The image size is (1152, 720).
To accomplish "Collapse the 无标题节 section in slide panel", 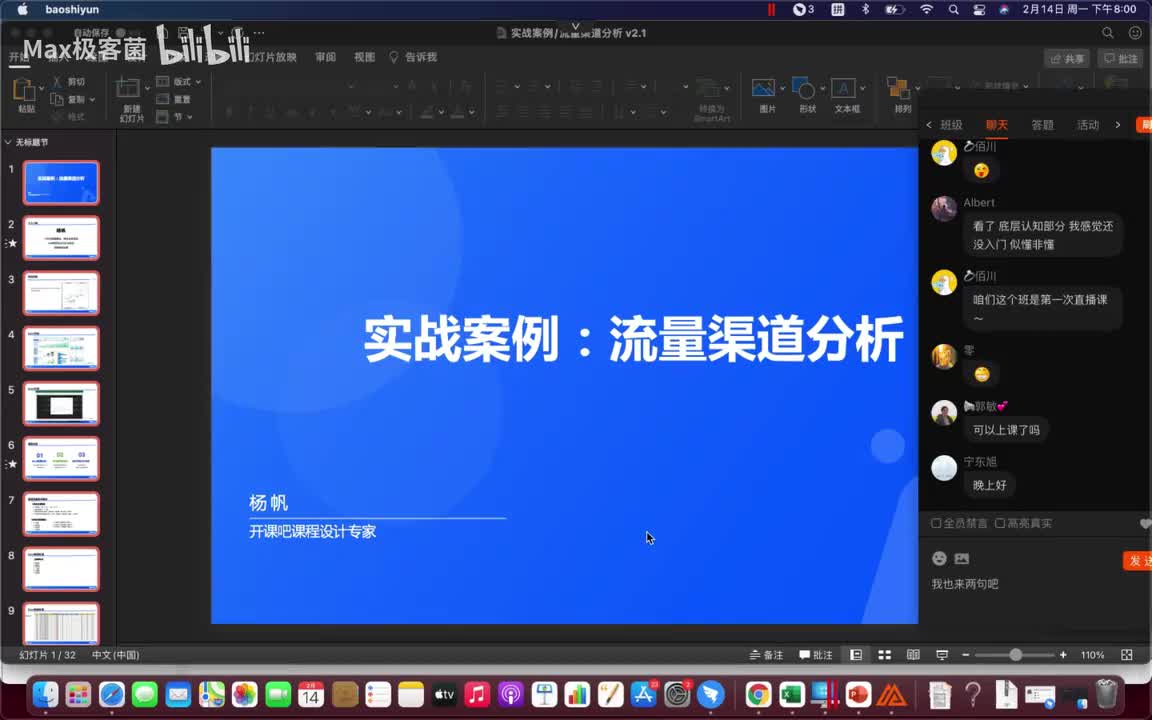I will coord(7,143).
